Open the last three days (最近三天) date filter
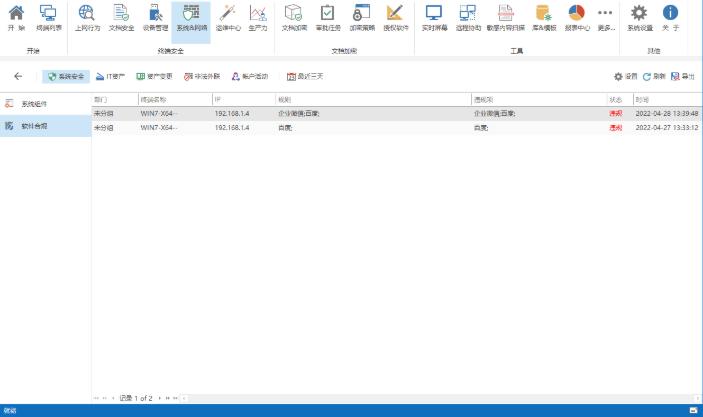Viewport: 703px width, 417px height. pos(305,76)
